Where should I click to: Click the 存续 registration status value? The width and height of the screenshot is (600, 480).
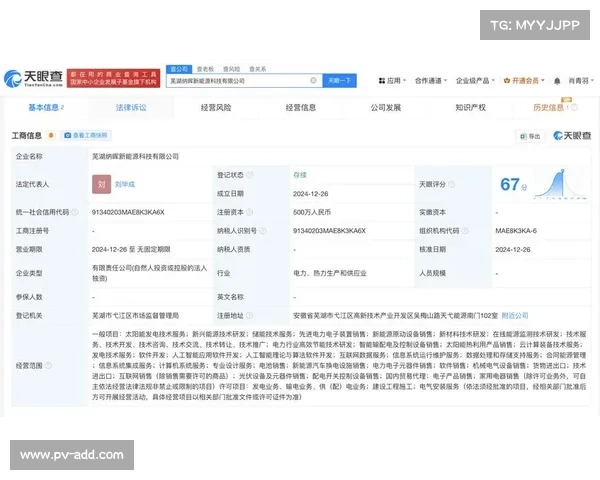coord(300,175)
